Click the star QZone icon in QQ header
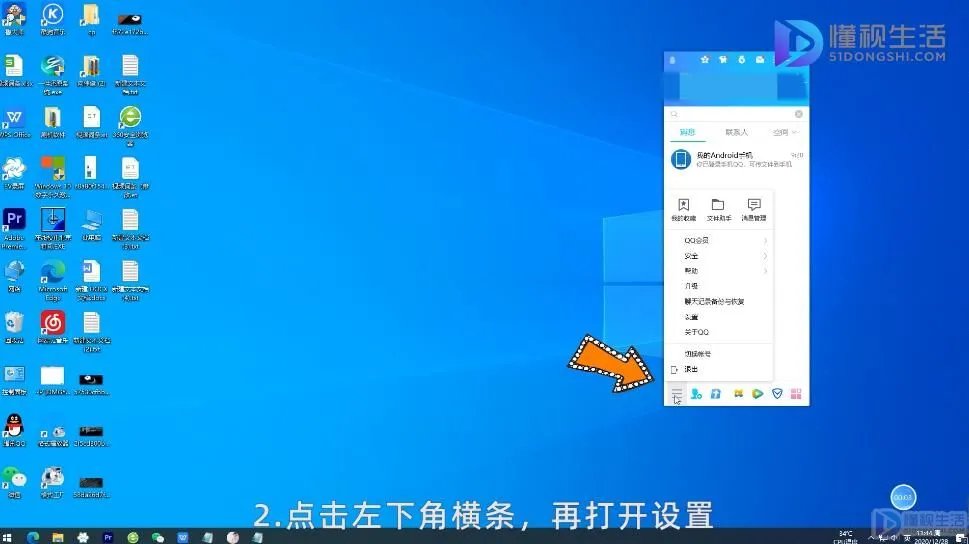This screenshot has width=969, height=544. pyautogui.click(x=705, y=59)
